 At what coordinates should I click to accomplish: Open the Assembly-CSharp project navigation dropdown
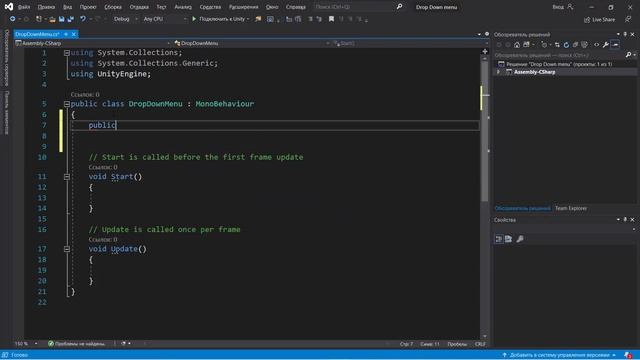[93, 43]
